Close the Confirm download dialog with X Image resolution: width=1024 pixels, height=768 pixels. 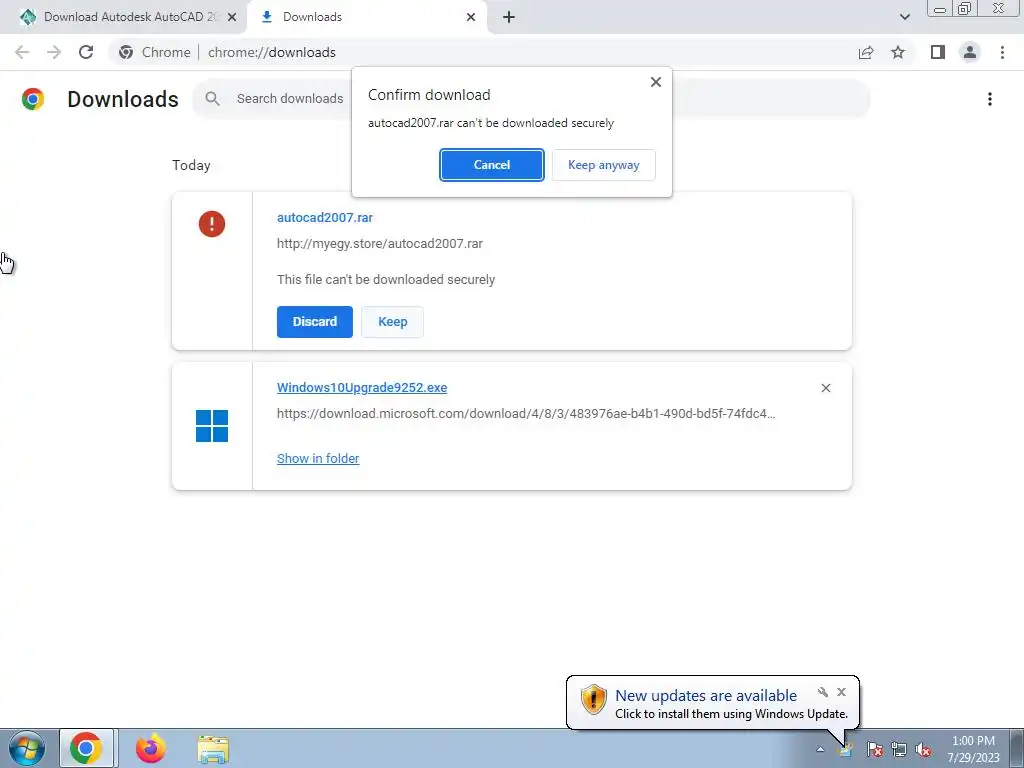coord(656,82)
